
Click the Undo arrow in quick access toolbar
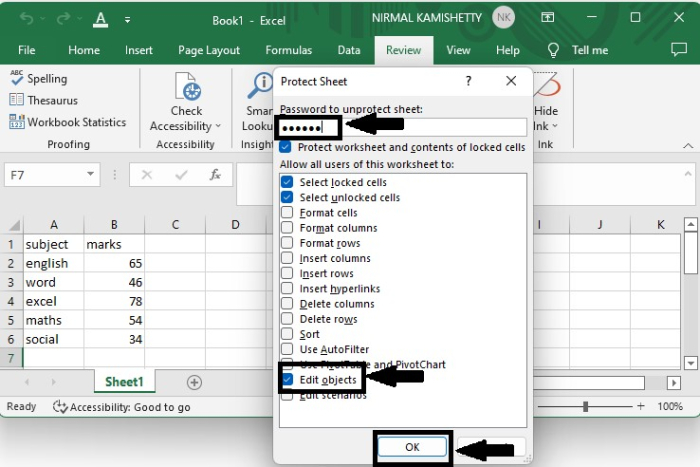click(27, 19)
